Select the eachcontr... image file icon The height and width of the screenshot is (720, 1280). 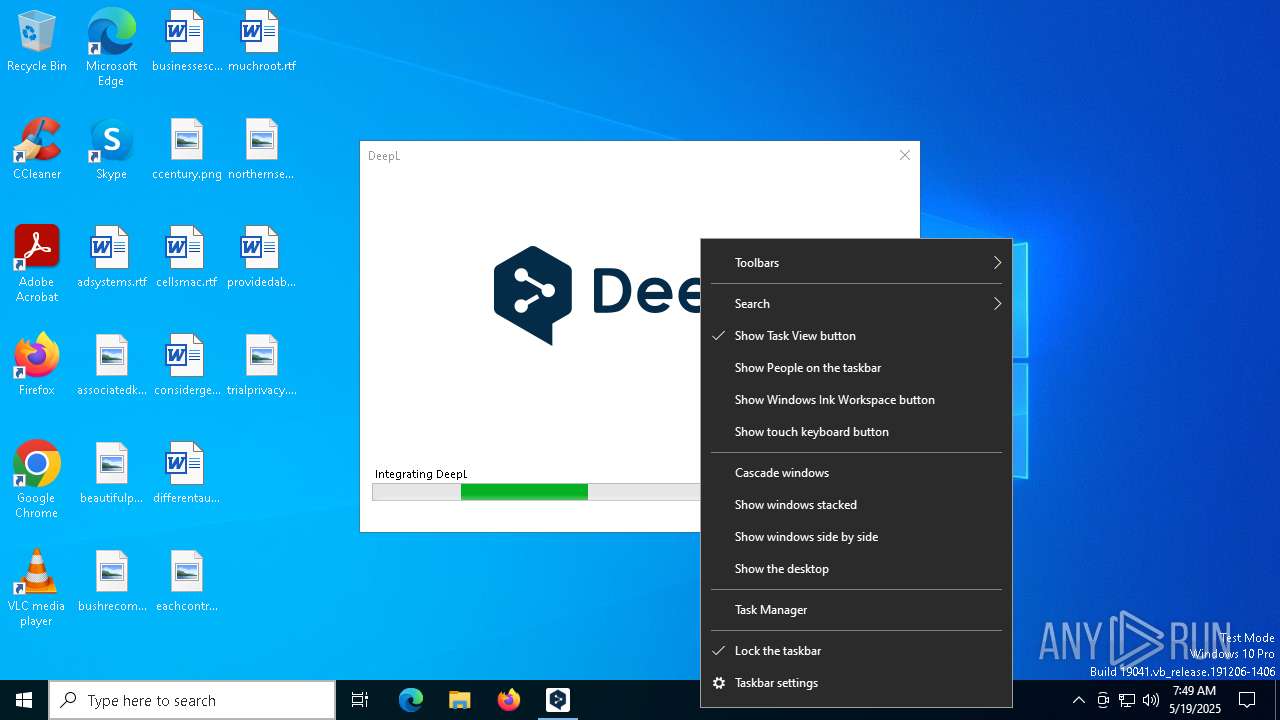point(186,581)
